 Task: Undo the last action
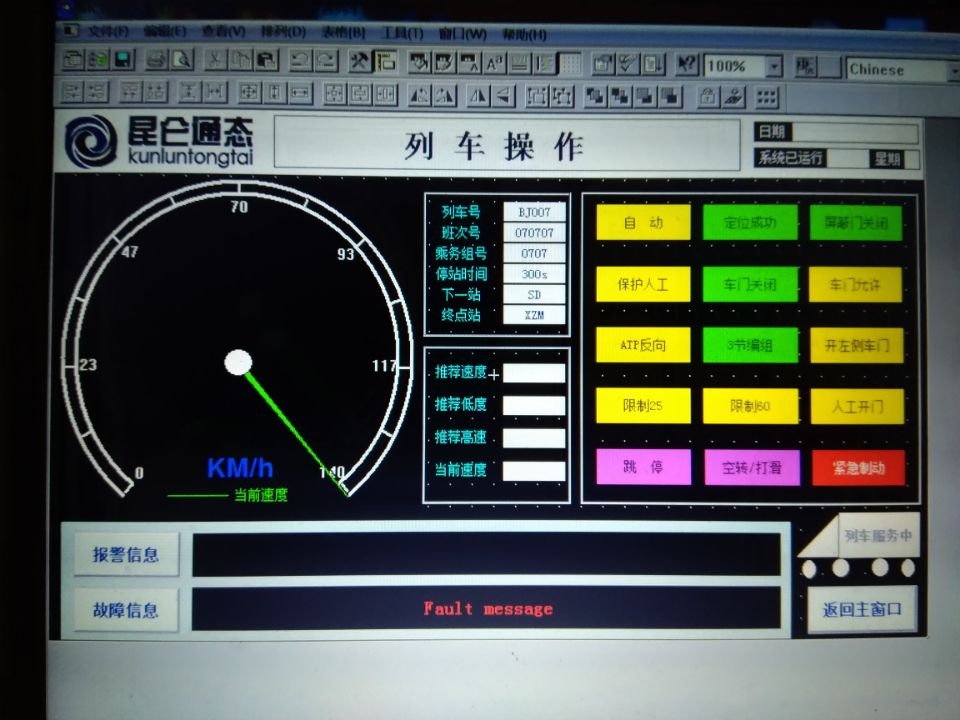coord(301,62)
